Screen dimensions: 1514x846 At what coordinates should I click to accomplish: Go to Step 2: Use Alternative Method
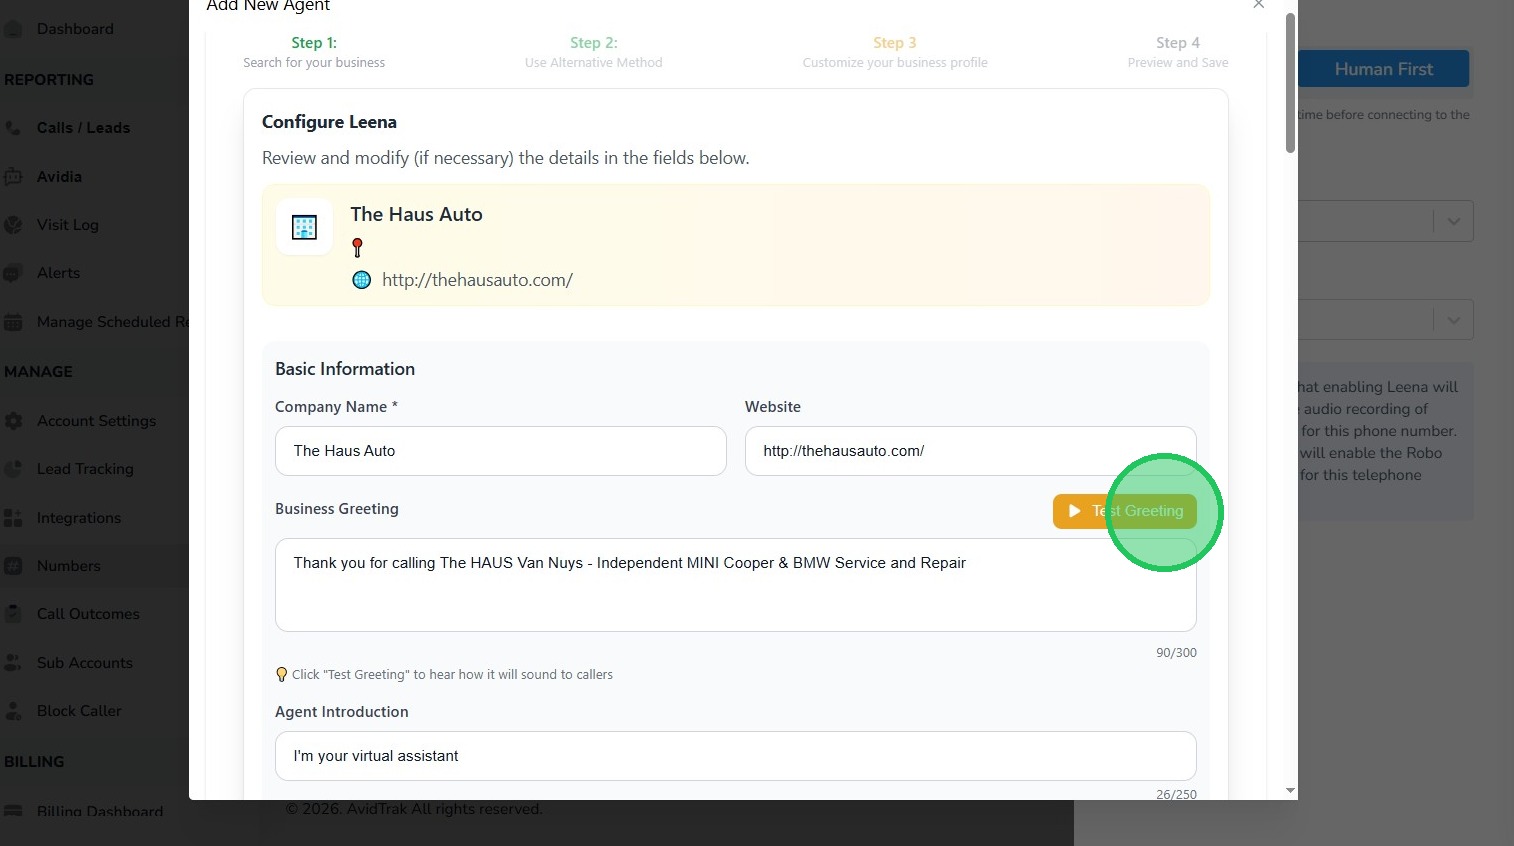593,52
